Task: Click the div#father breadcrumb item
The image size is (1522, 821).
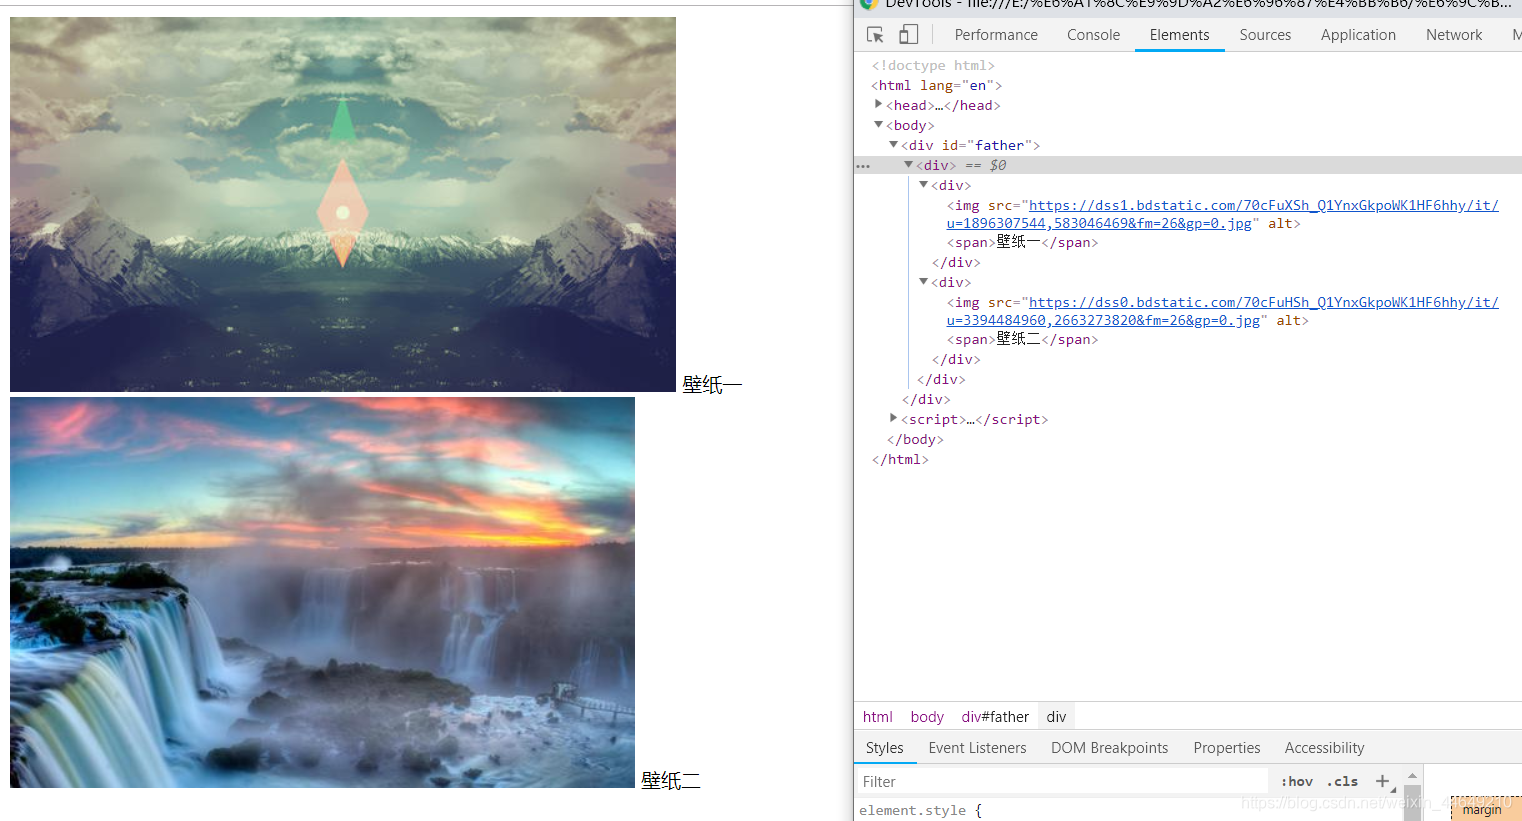Action: pos(995,717)
